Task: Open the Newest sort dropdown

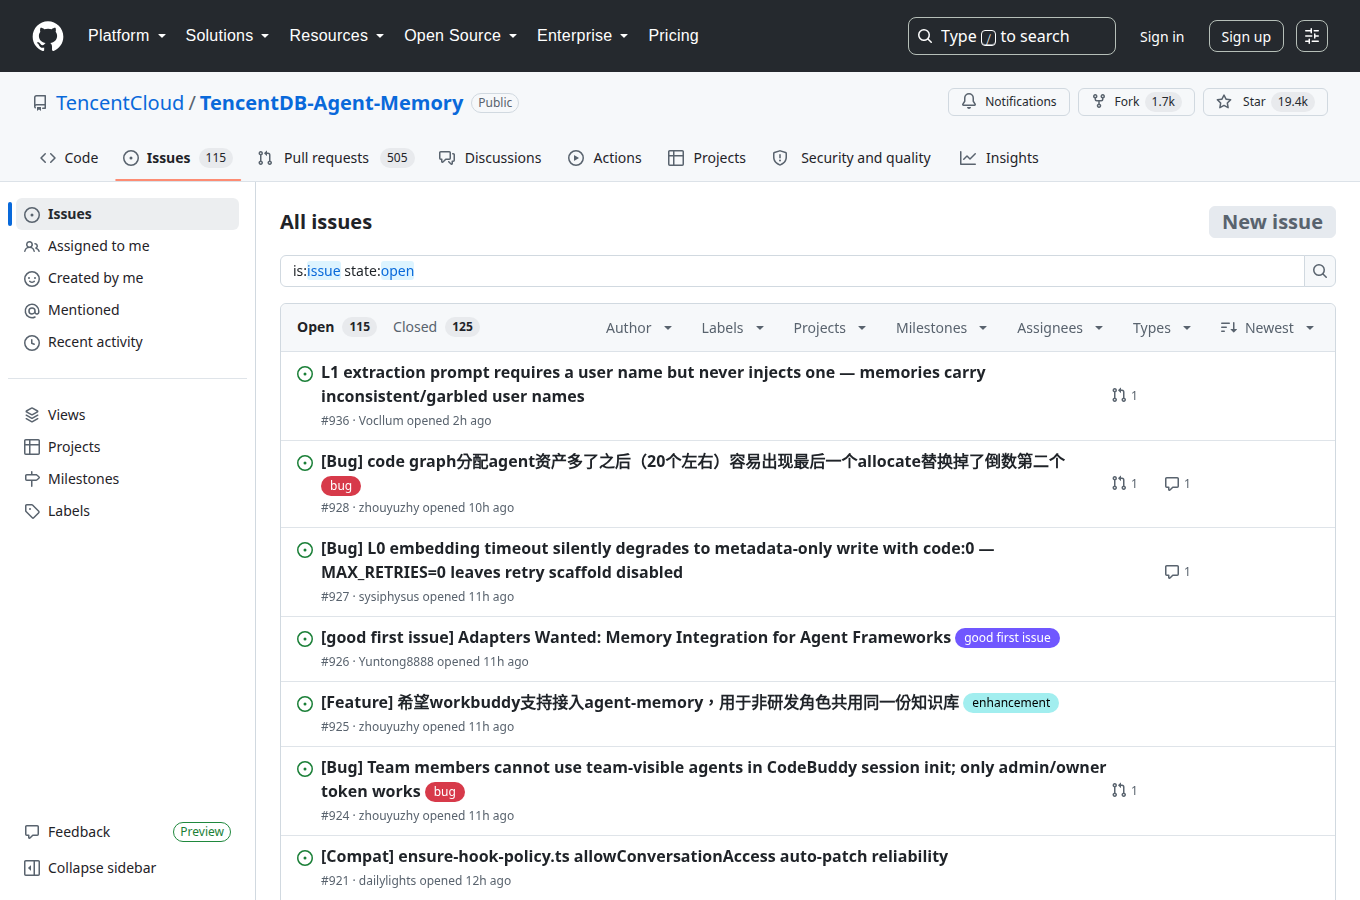Action: [1267, 328]
